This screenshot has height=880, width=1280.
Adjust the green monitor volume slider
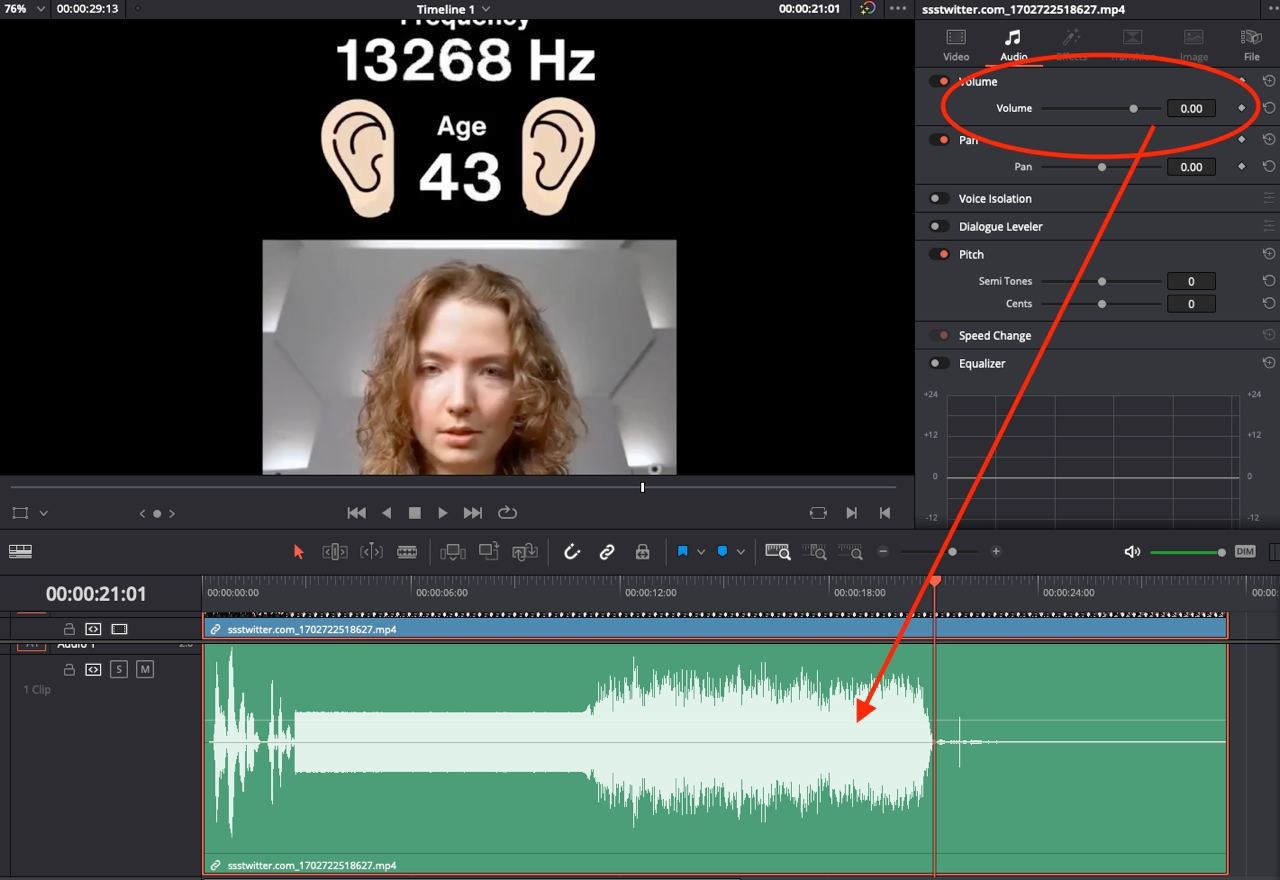tap(1222, 552)
